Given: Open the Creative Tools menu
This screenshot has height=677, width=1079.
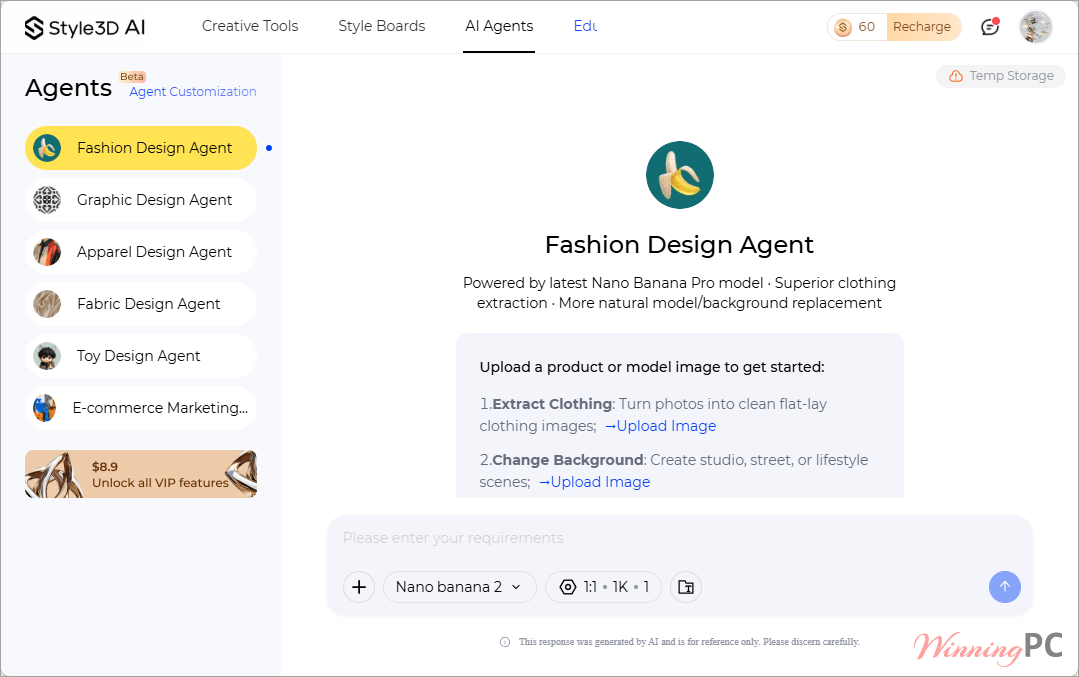Looking at the screenshot, I should [250, 26].
